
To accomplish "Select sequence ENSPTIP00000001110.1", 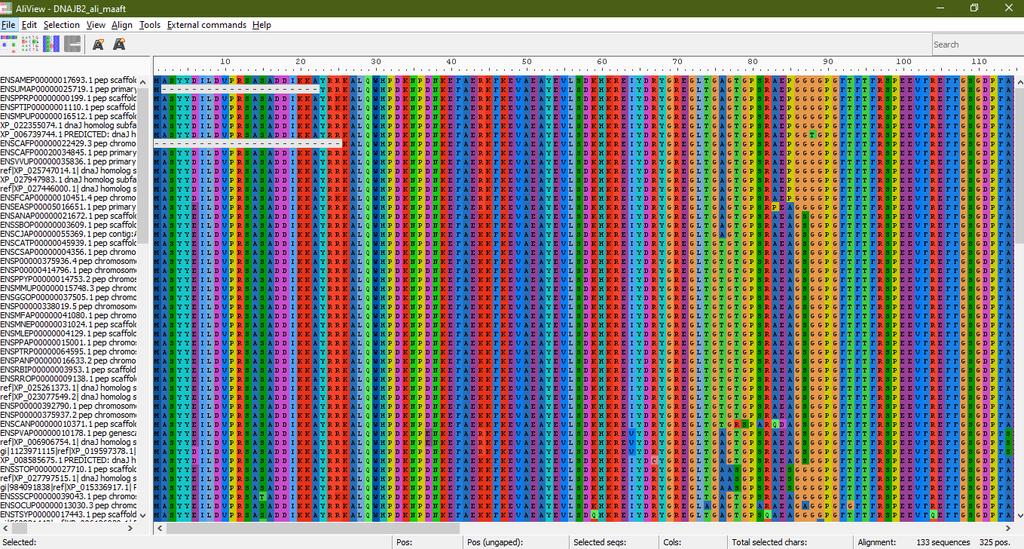I will [69, 107].
